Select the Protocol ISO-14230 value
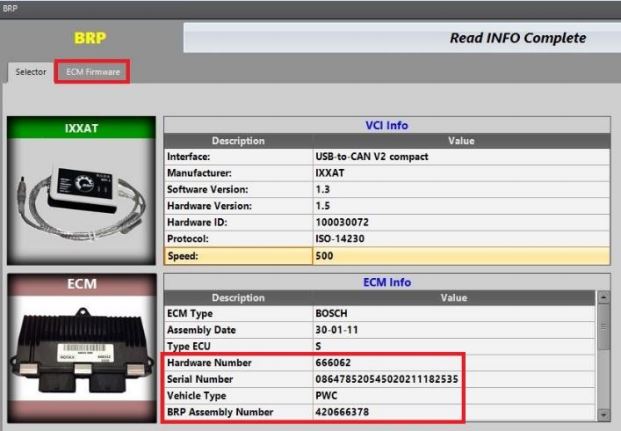 [460, 239]
